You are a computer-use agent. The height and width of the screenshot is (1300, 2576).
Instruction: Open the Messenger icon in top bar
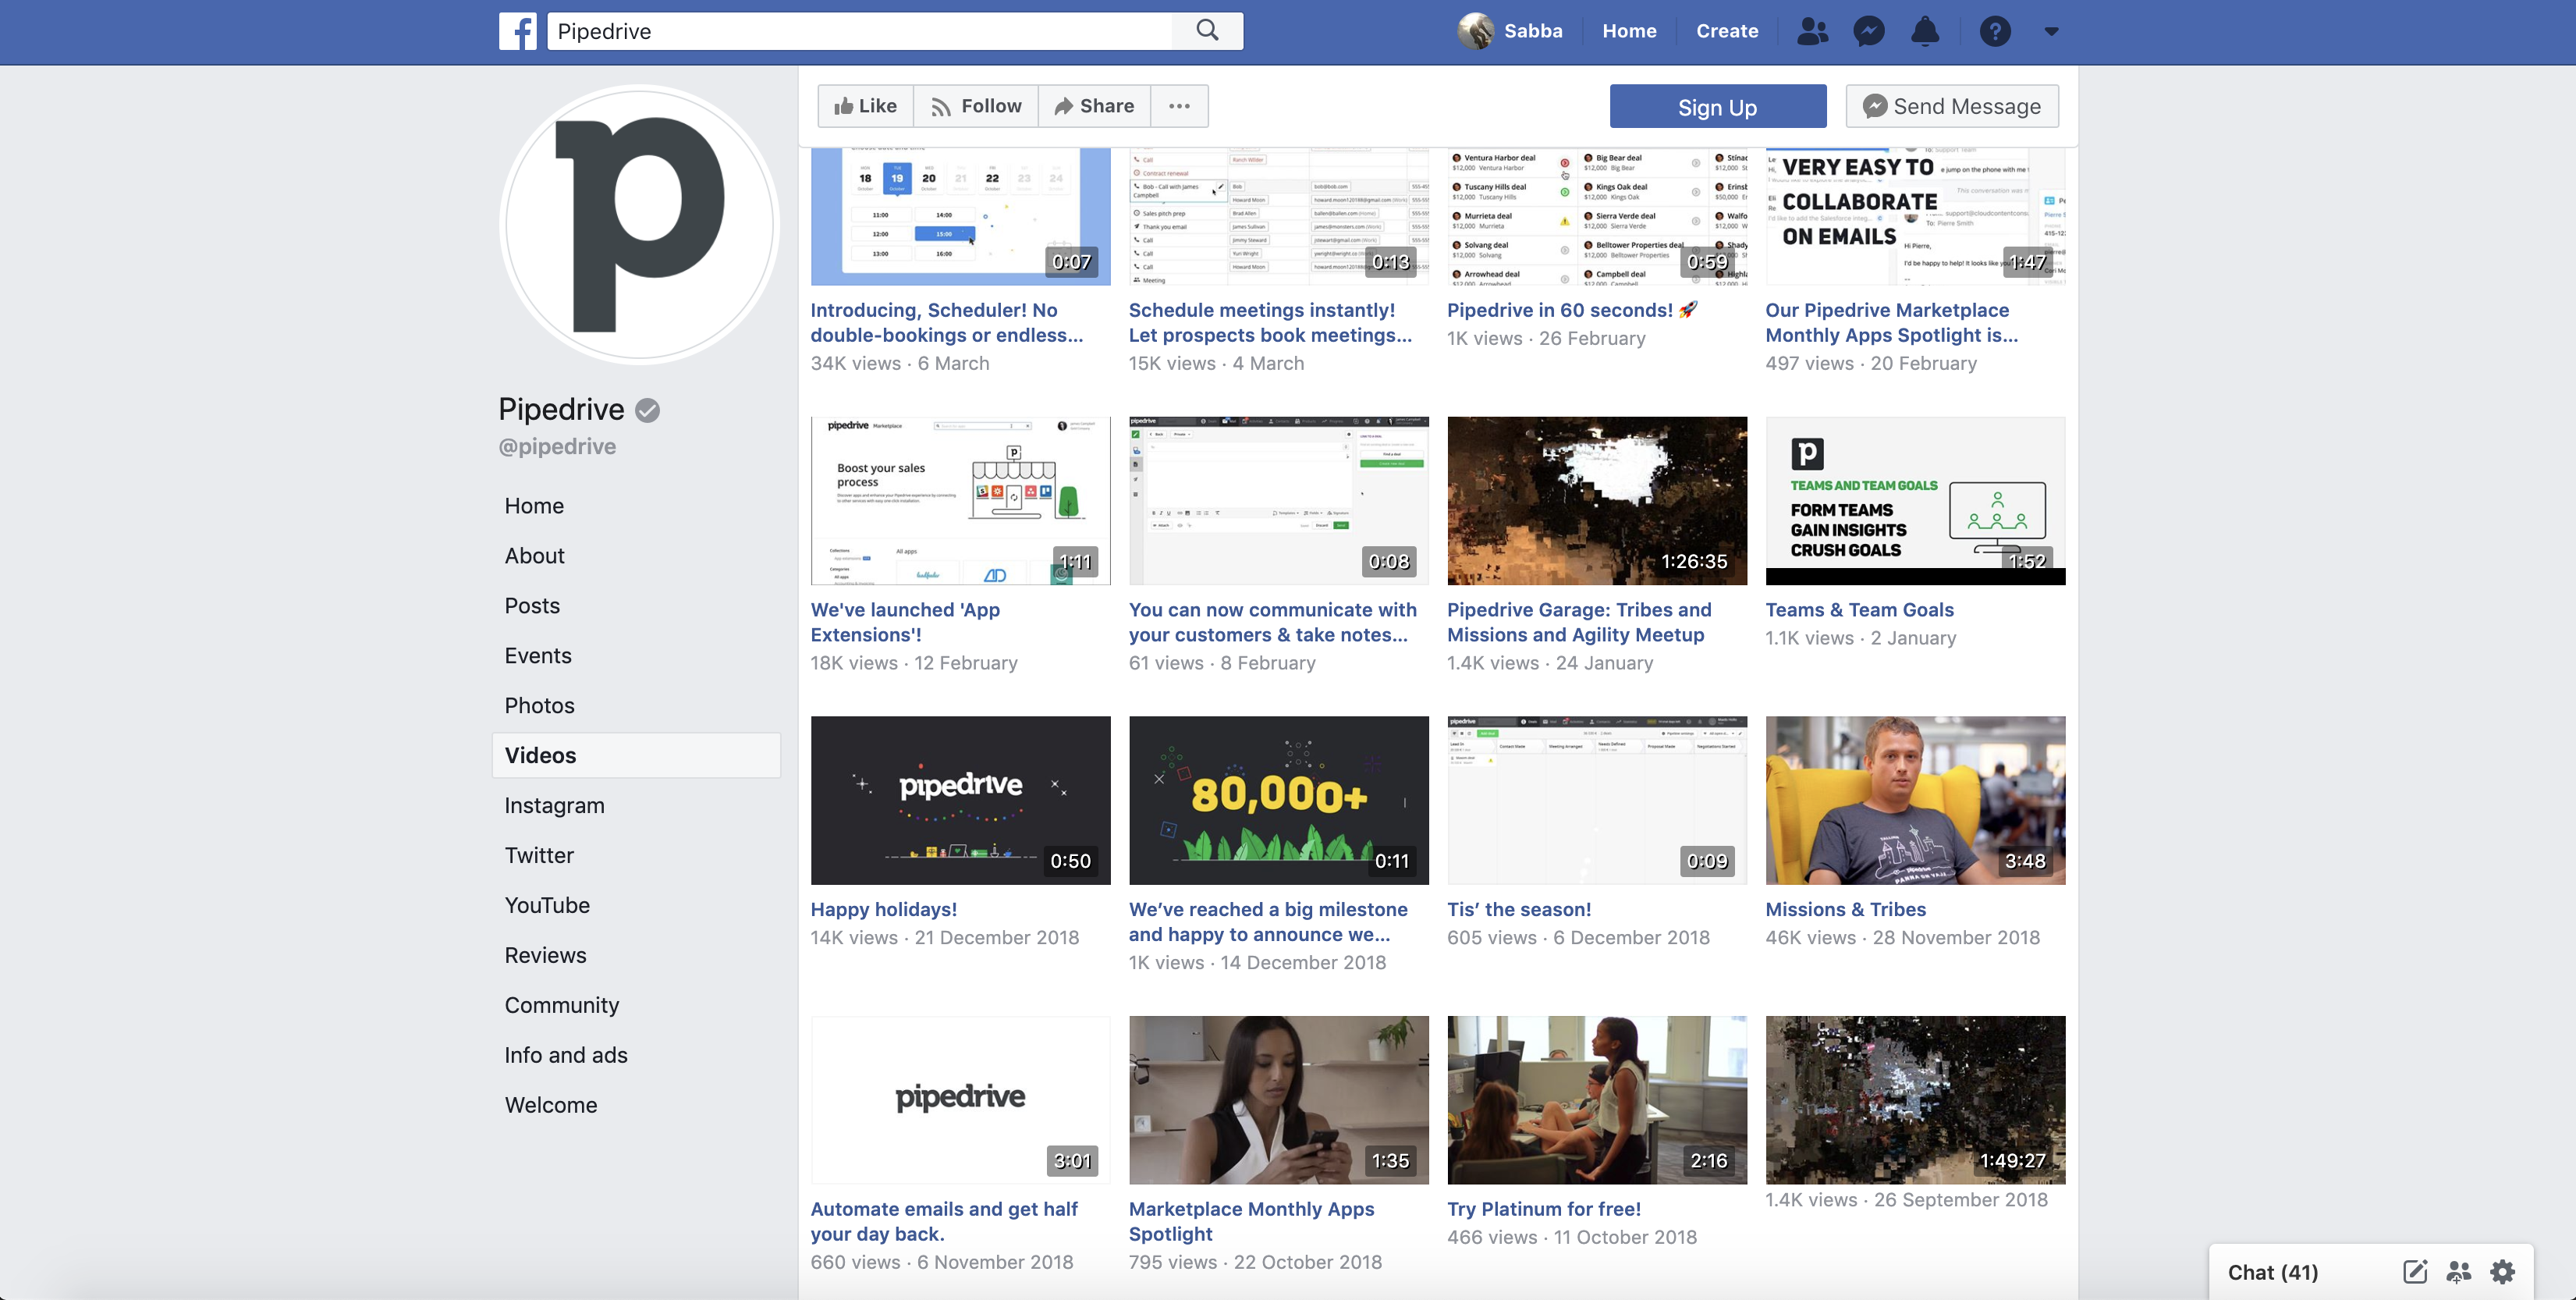[1868, 31]
